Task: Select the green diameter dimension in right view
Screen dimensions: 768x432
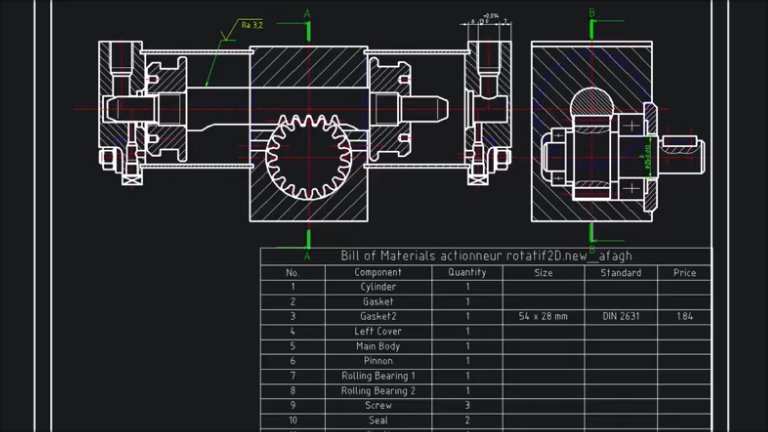Action: coord(646,157)
